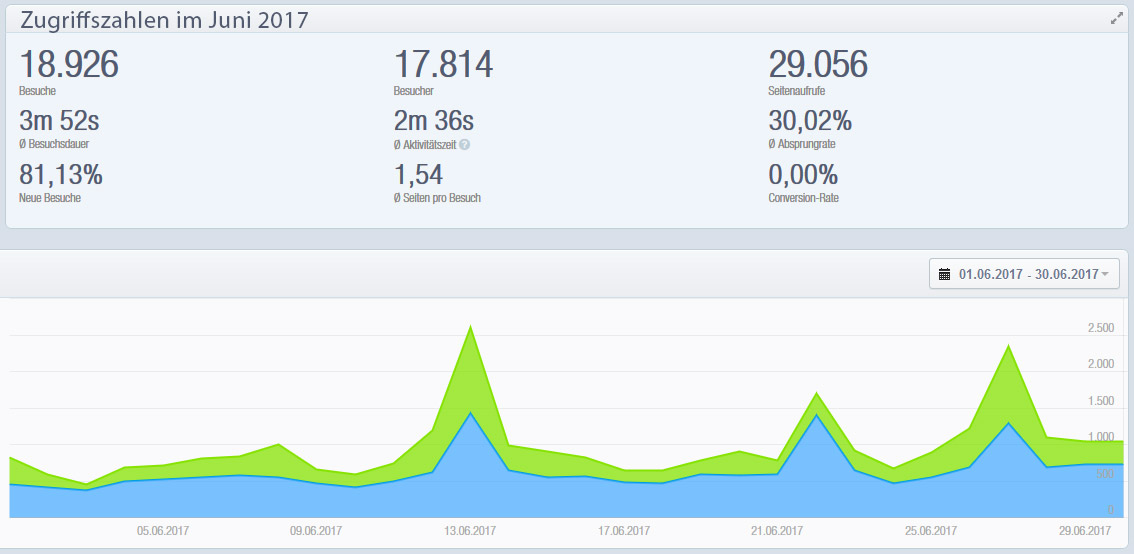Select the 30,02% Absprungrate metric

point(810,122)
